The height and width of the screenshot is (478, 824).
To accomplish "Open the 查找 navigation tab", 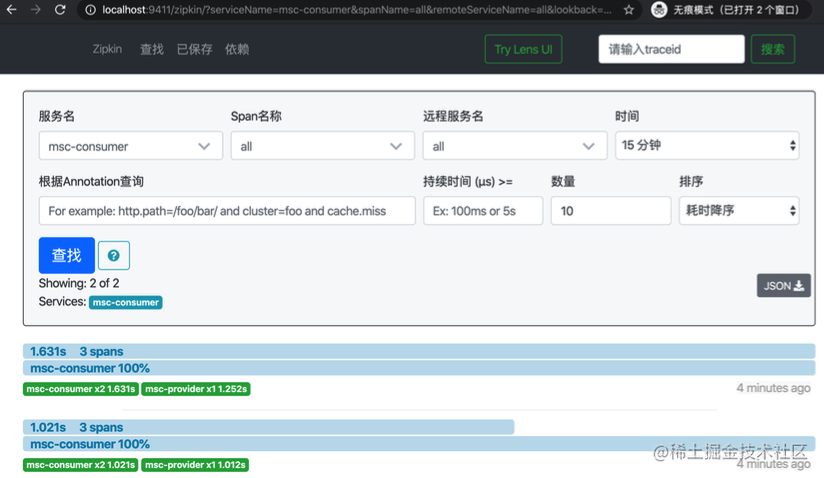I will 152,49.
